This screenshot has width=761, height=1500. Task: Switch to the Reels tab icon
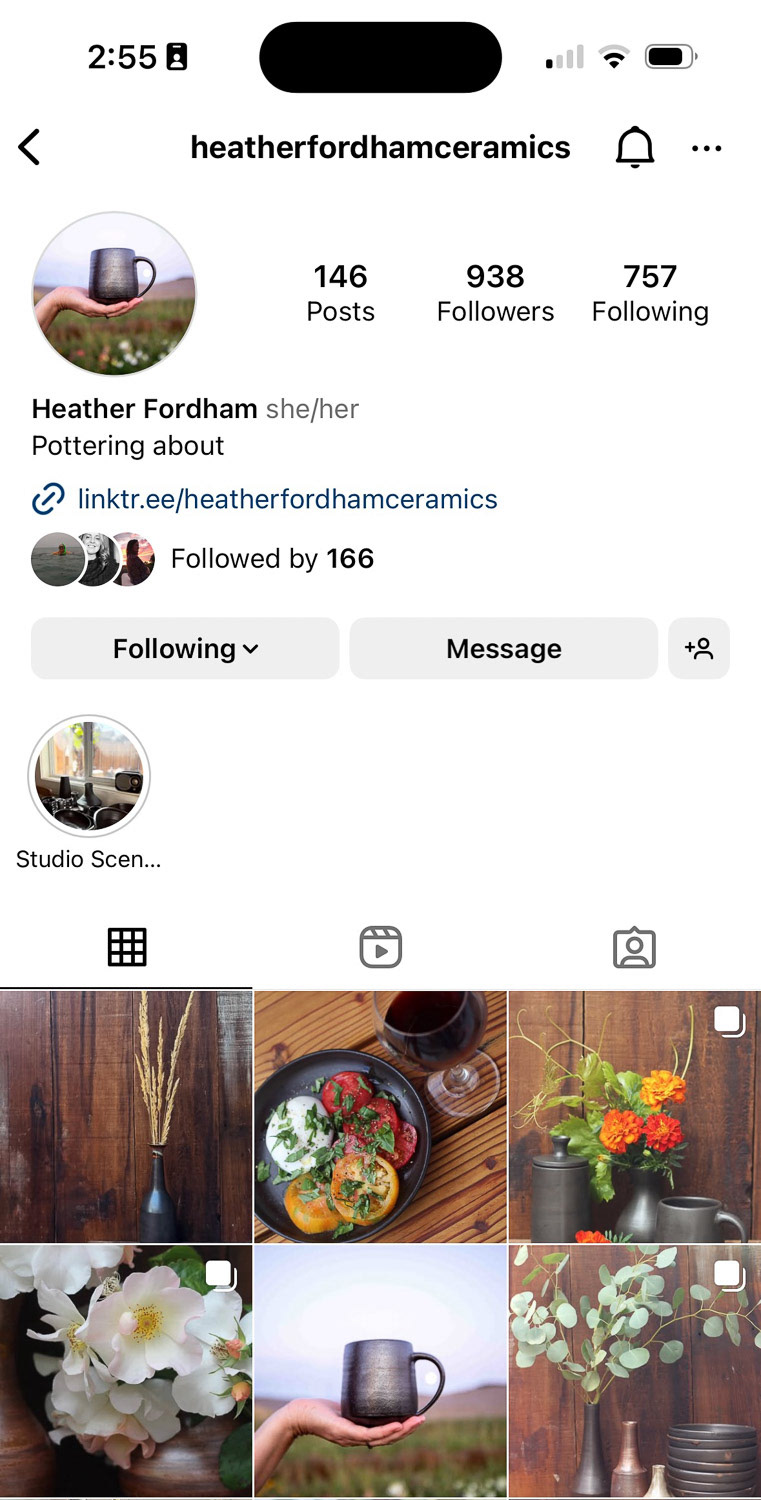[380, 946]
